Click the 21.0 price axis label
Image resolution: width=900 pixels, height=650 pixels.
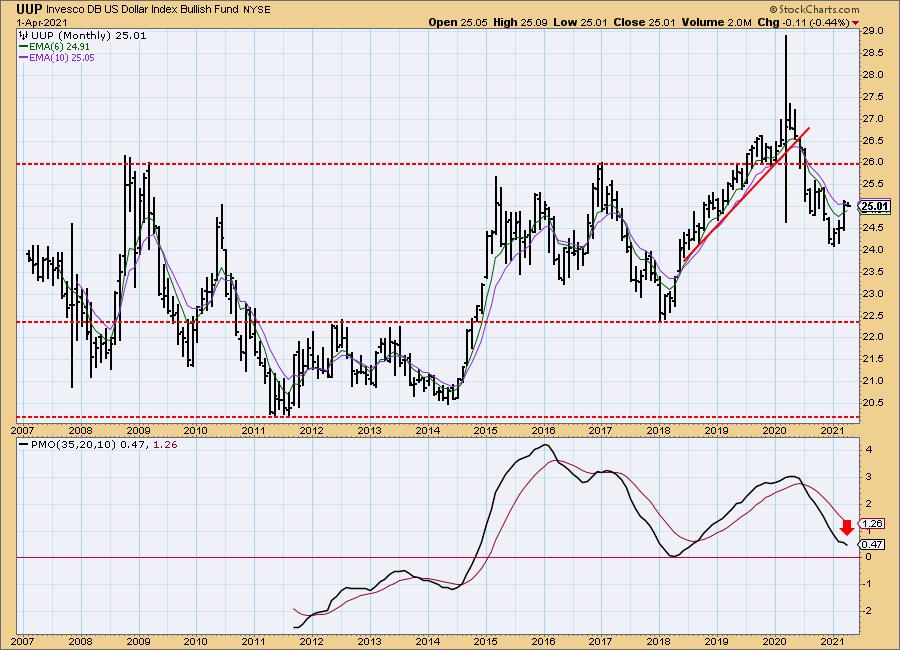pyautogui.click(x=872, y=381)
